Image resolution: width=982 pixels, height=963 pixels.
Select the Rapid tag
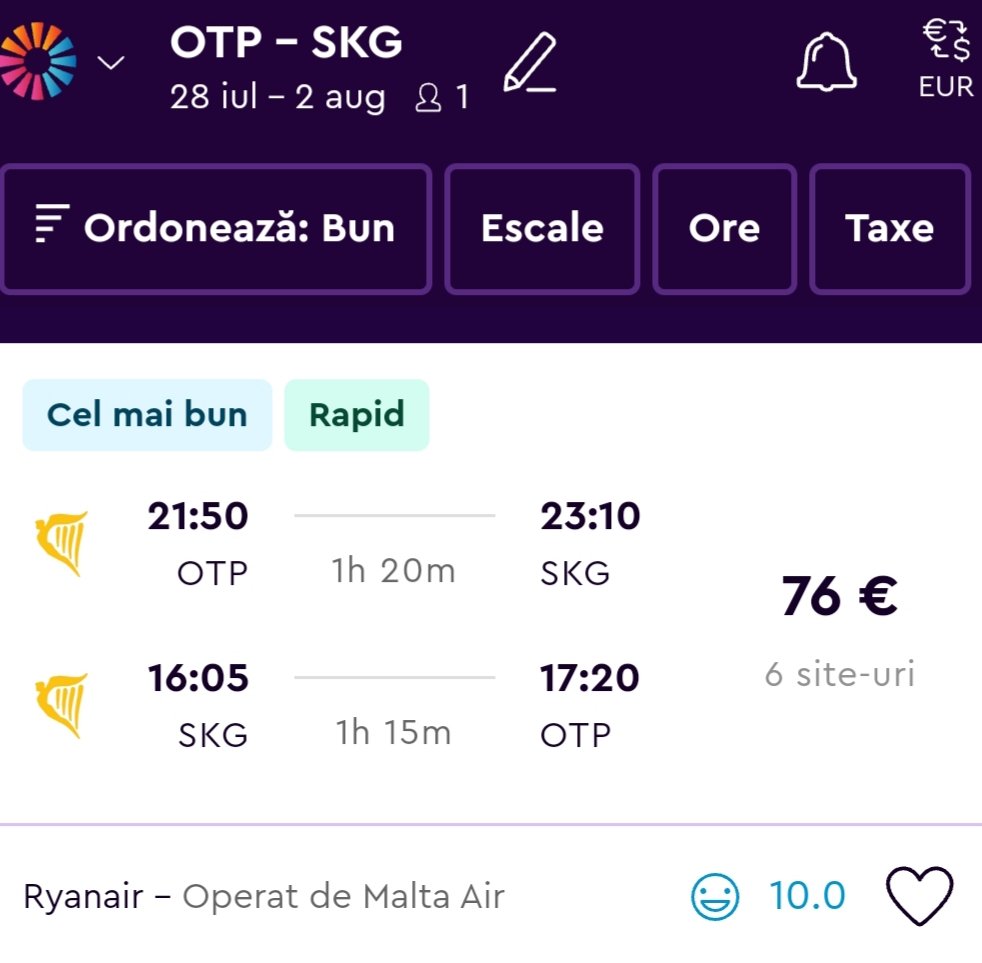pos(357,415)
